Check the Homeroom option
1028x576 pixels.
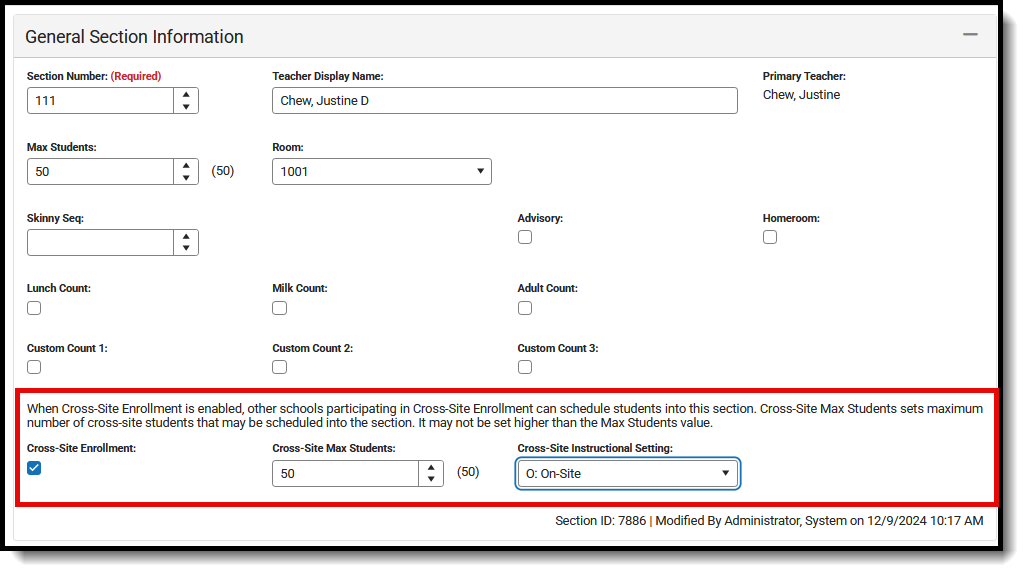pyautogui.click(x=770, y=237)
